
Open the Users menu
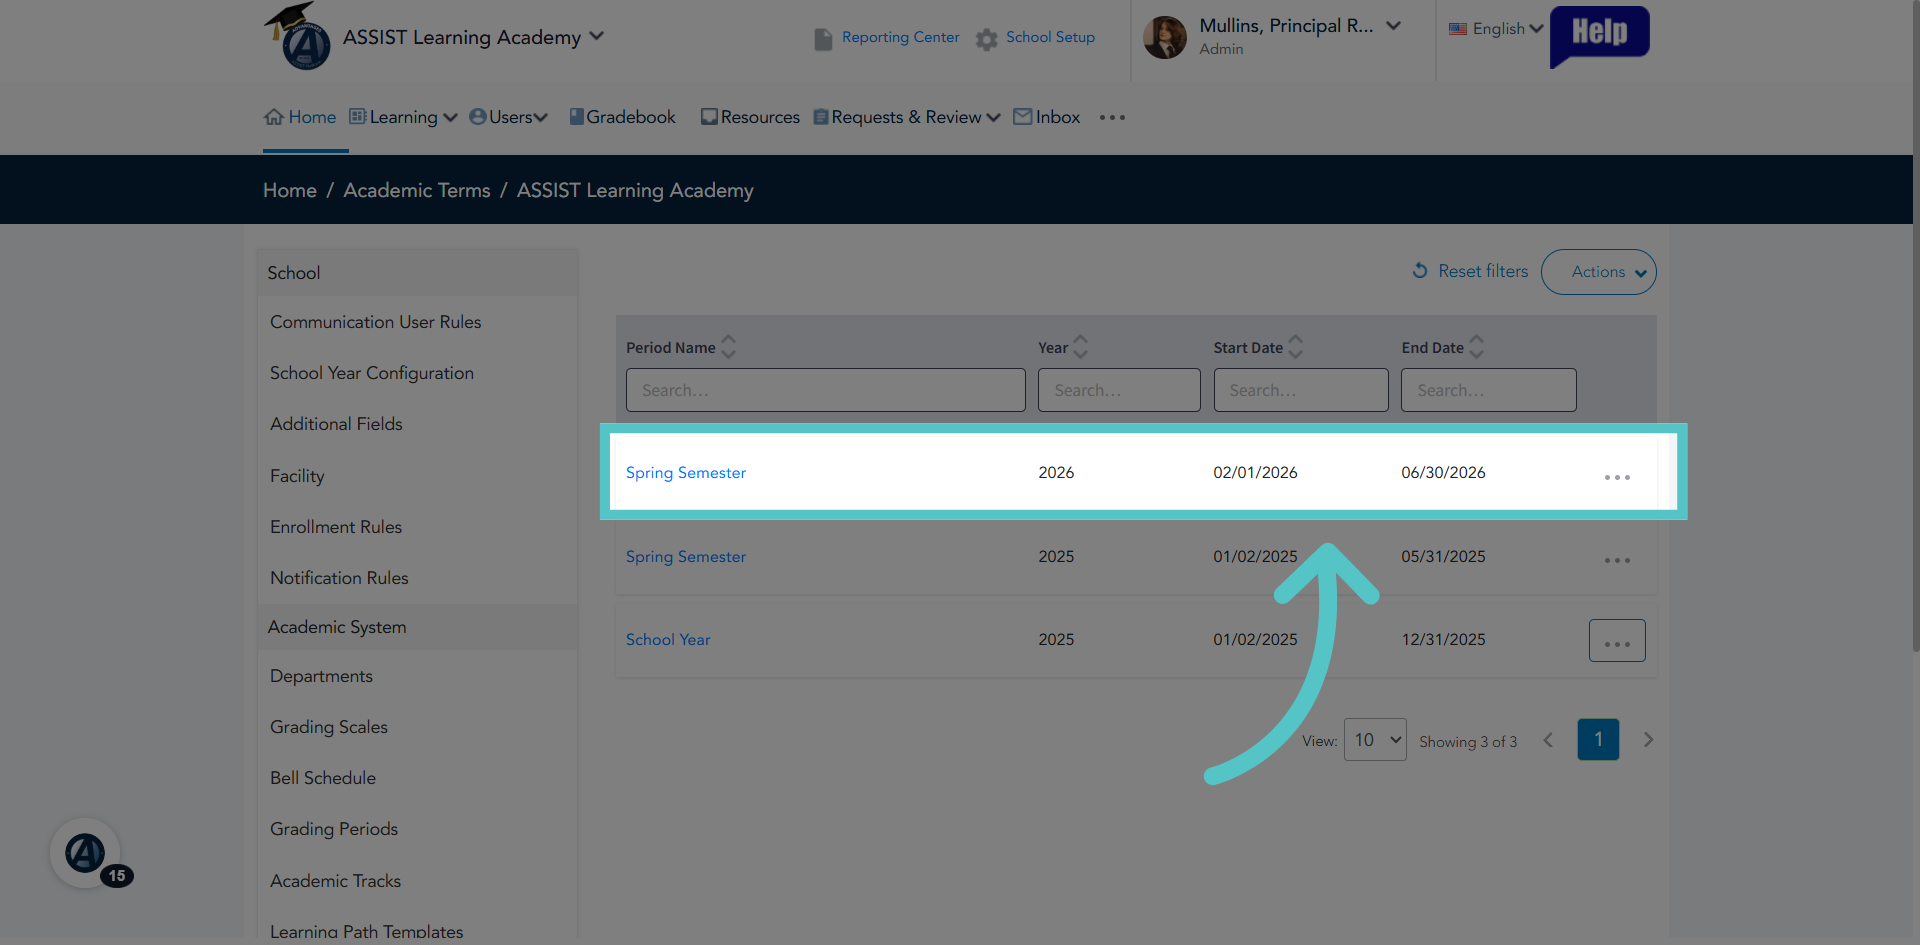click(509, 117)
